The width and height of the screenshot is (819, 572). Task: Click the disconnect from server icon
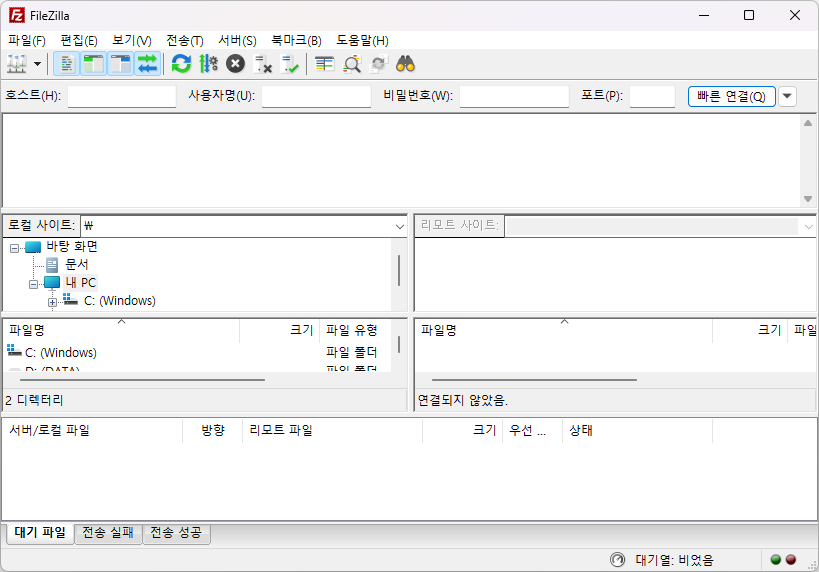263,64
